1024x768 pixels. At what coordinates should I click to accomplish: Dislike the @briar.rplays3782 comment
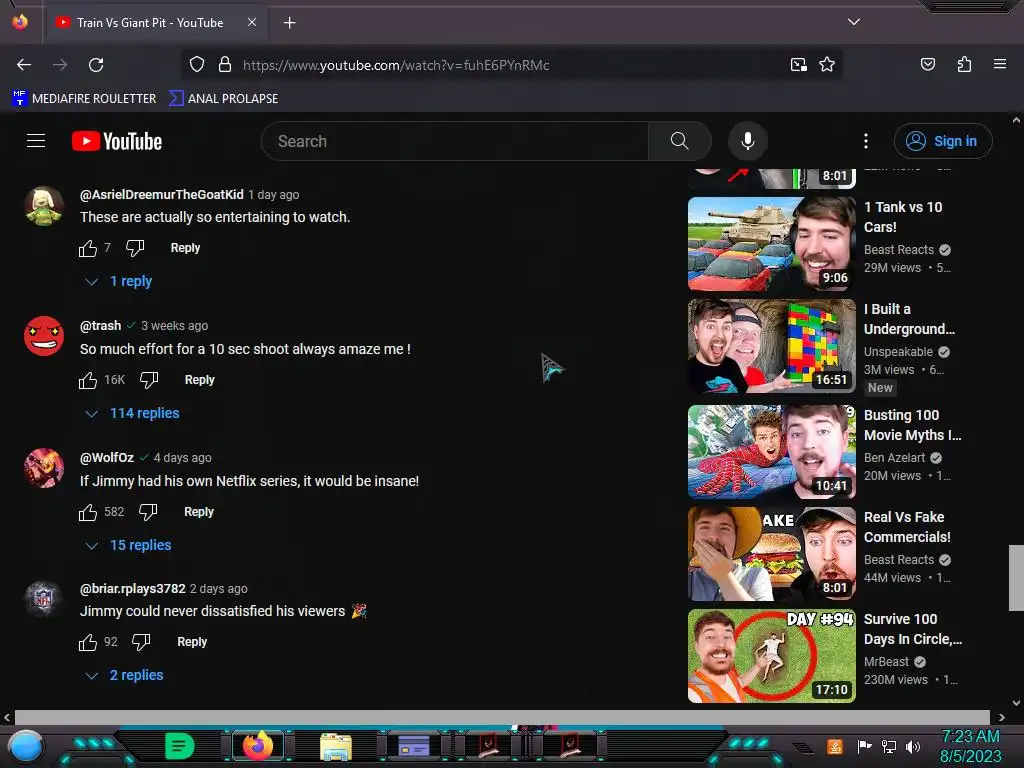(x=141, y=642)
